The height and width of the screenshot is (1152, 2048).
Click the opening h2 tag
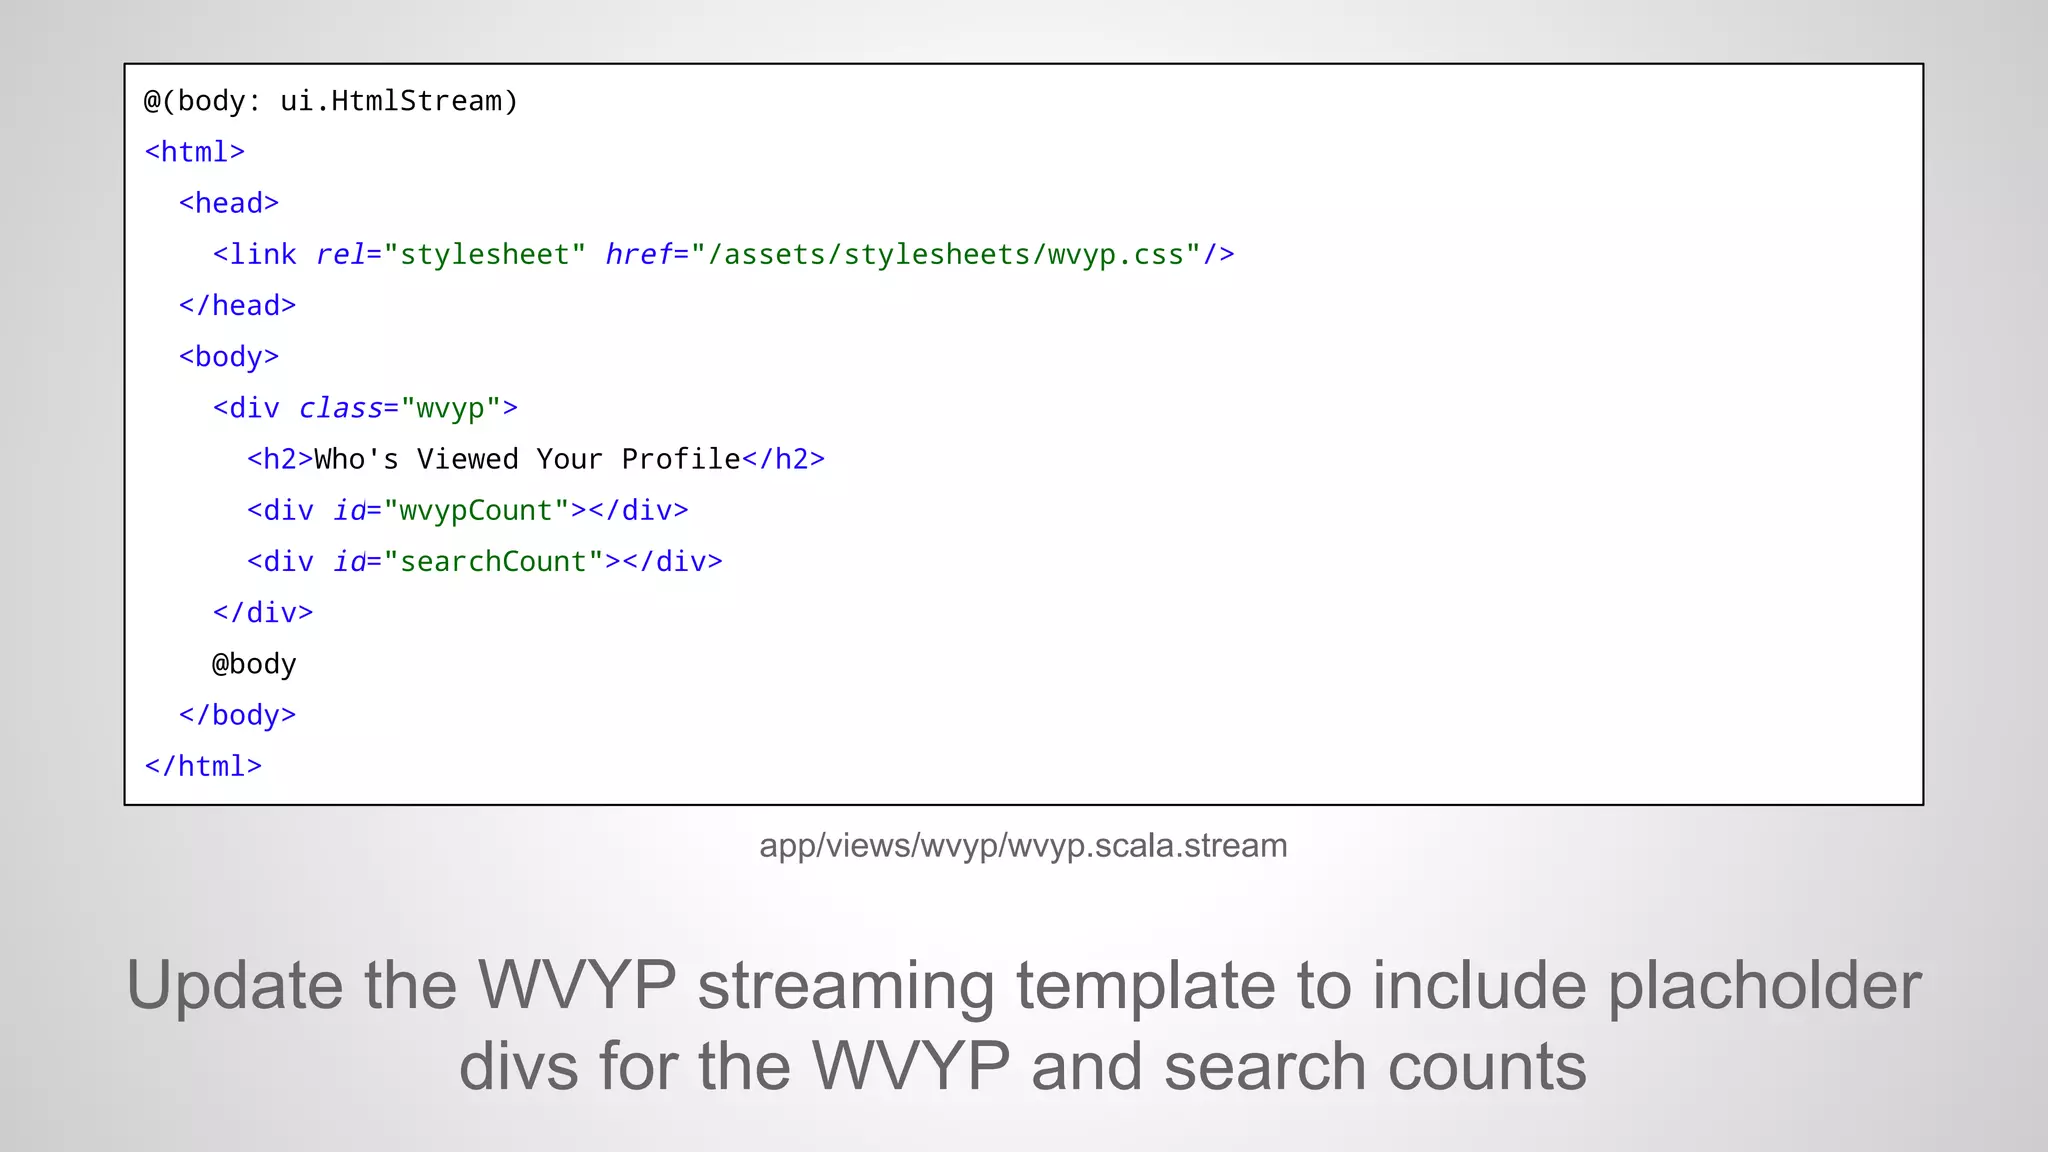pyautogui.click(x=280, y=459)
